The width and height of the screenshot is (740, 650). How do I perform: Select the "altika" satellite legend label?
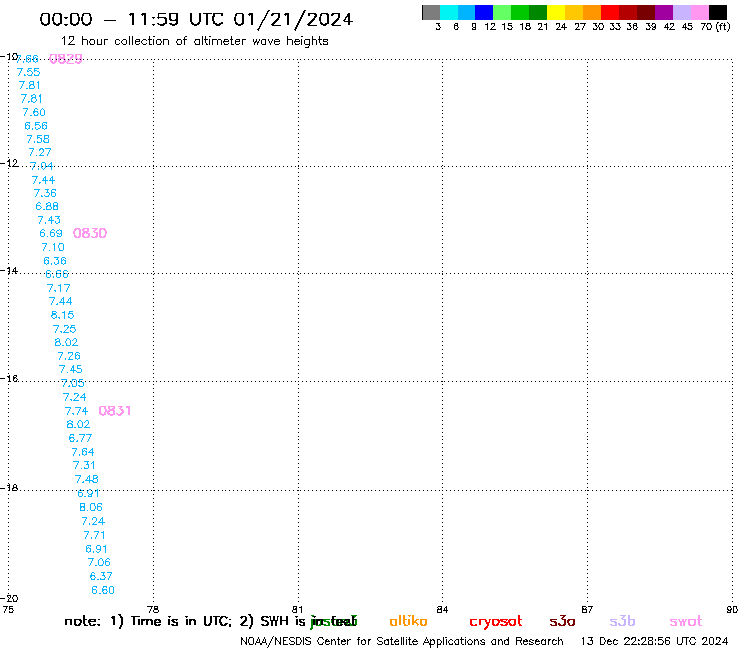408,621
